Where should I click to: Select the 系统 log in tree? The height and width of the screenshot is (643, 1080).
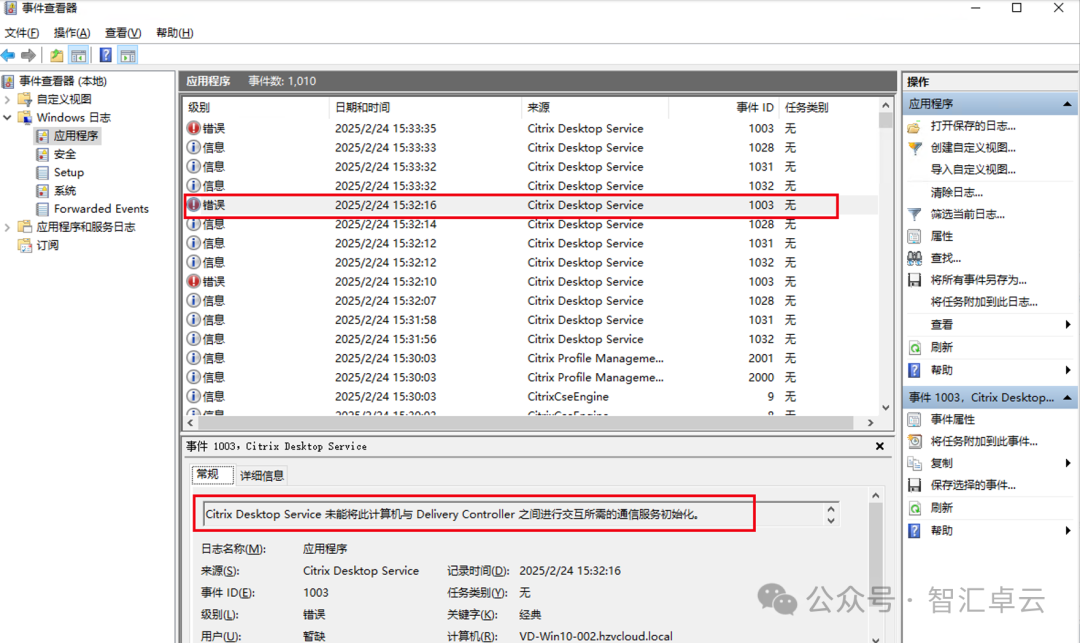(65, 191)
